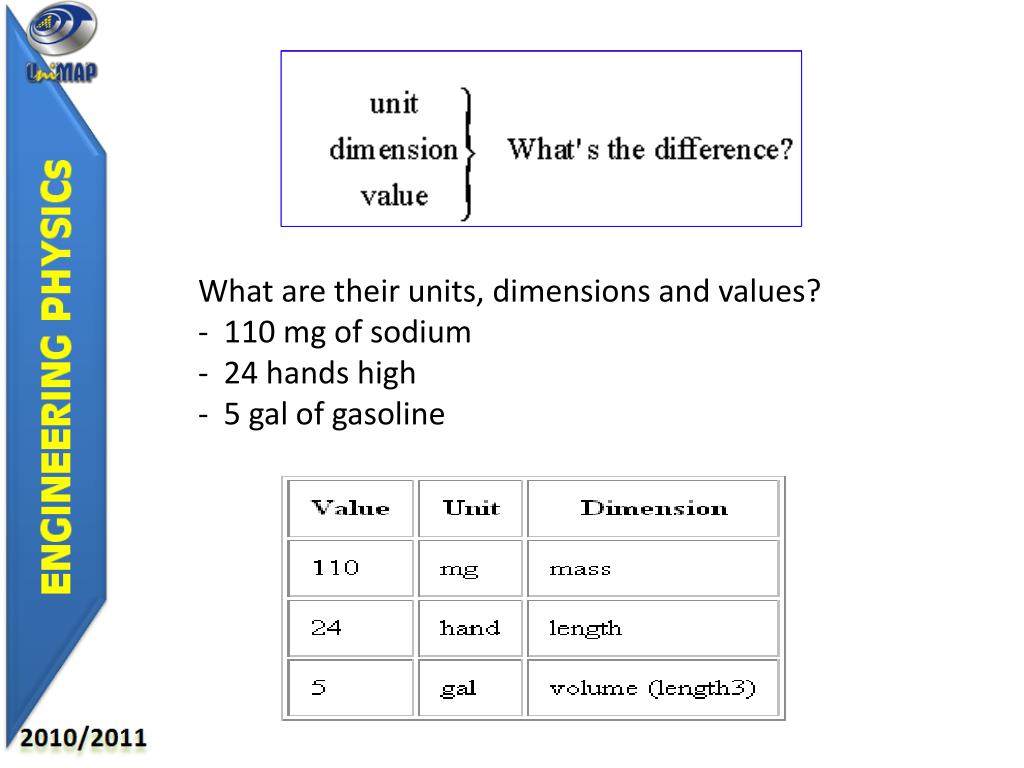Screen dimensions: 1024x768
Task: Click the "mg" unit cell
Action: (470, 568)
